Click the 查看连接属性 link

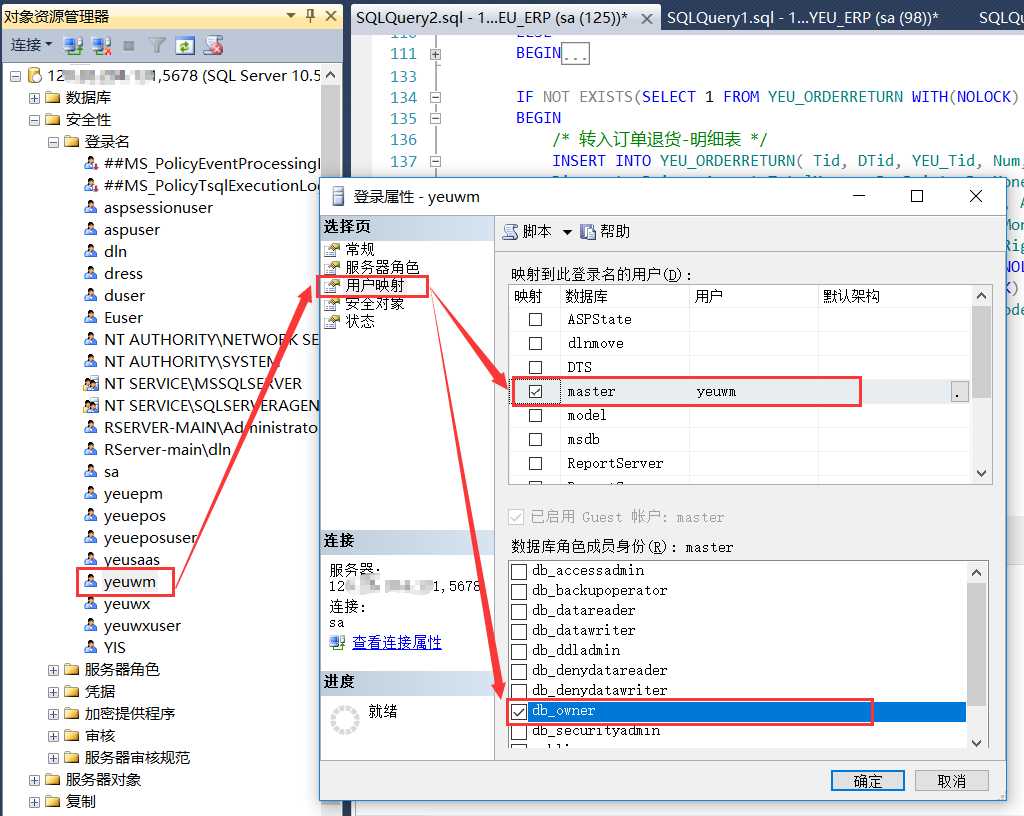coord(397,642)
